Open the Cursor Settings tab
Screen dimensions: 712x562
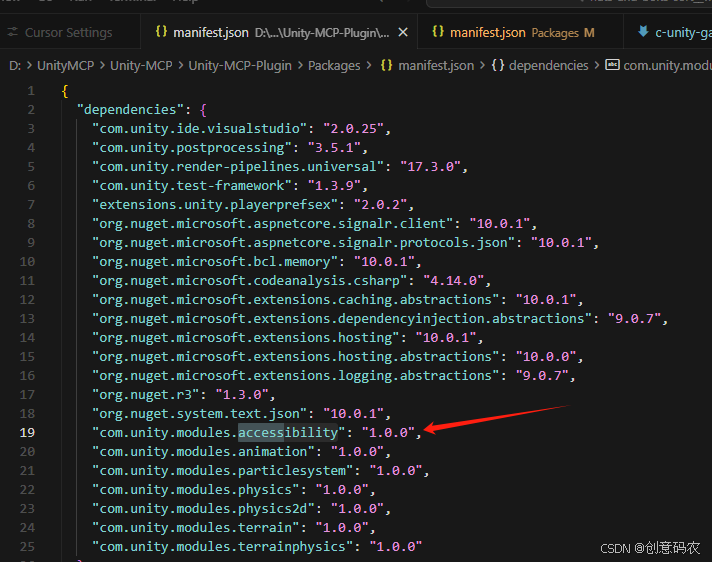tap(68, 33)
